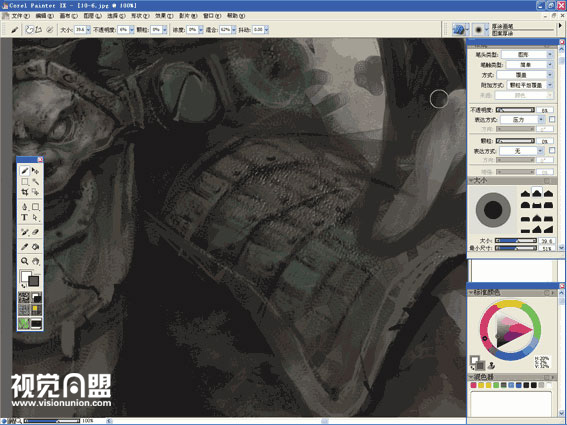
Task: Select the Text tool
Action: click(x=25, y=218)
